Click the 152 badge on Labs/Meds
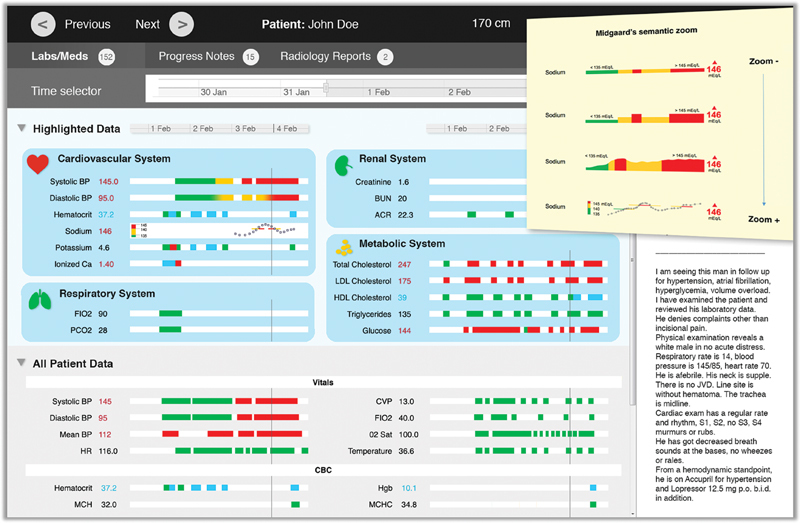The height and width of the screenshot is (523, 800). click(106, 57)
